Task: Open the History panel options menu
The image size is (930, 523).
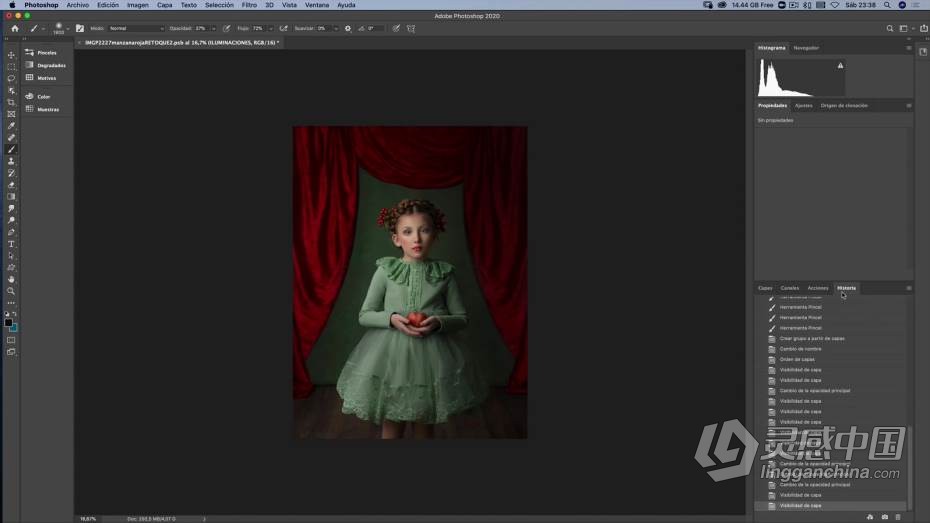Action: pyautogui.click(x=909, y=288)
